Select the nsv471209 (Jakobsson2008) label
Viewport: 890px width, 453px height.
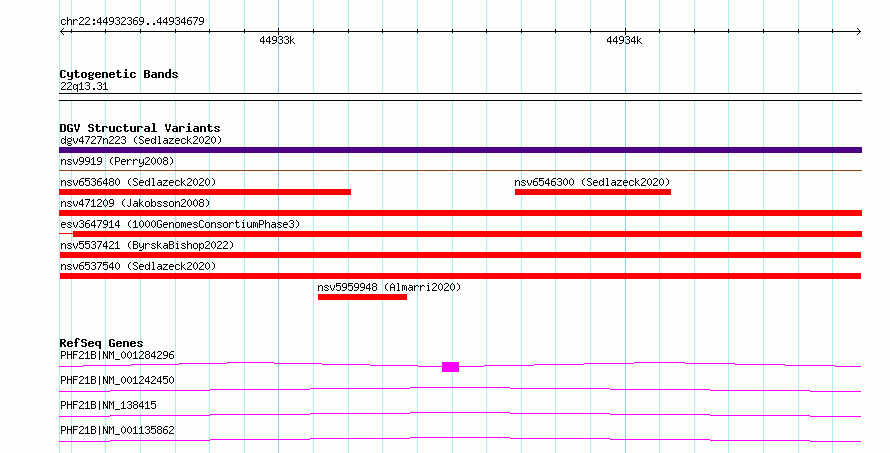coord(135,203)
